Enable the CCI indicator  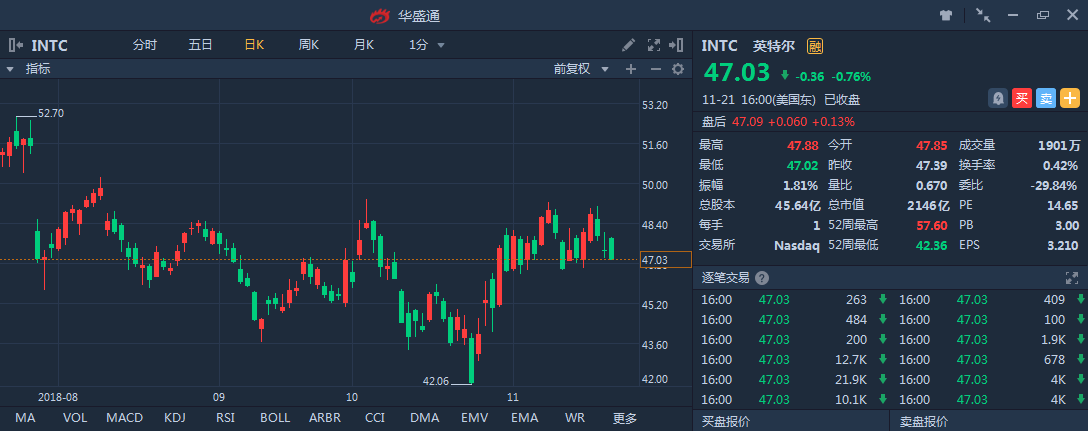tap(375, 418)
